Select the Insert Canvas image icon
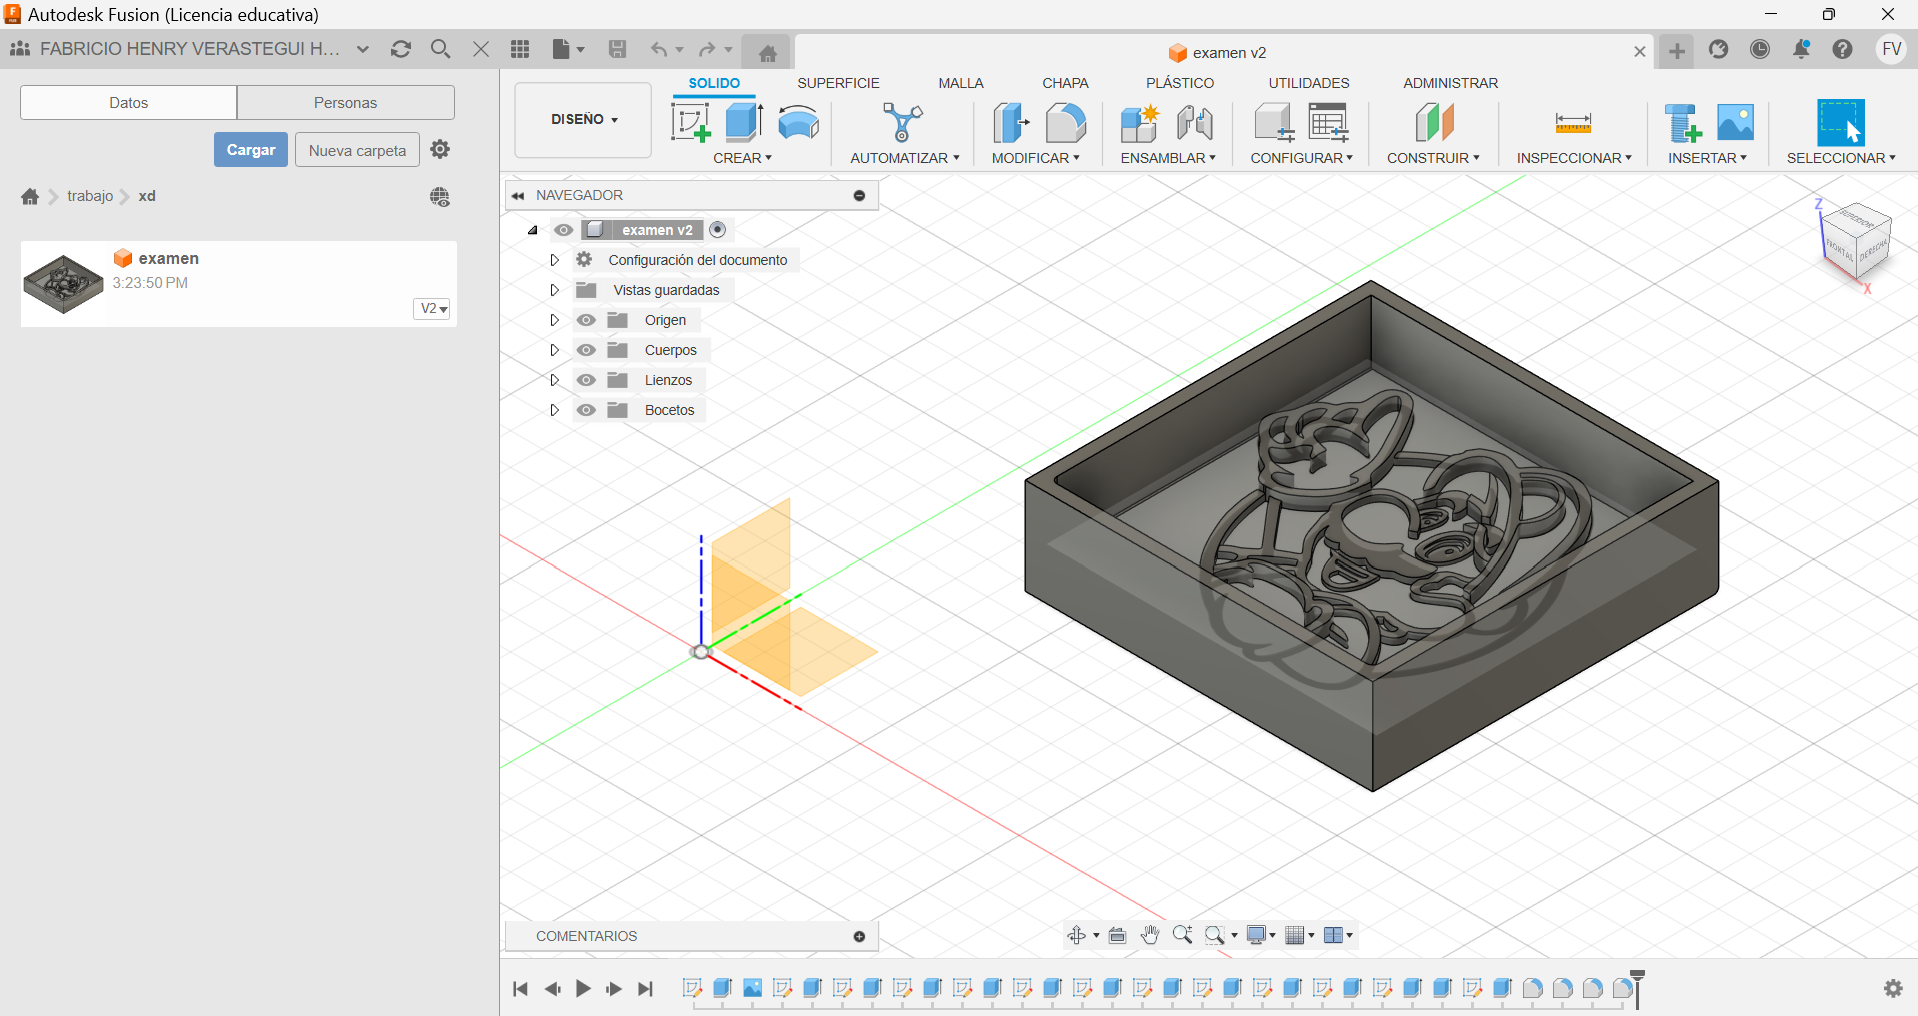This screenshot has width=1918, height=1016. pyautogui.click(x=1735, y=123)
